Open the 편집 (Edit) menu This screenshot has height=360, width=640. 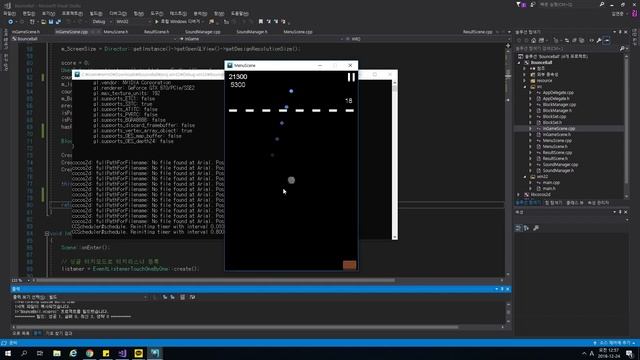coord(28,13)
